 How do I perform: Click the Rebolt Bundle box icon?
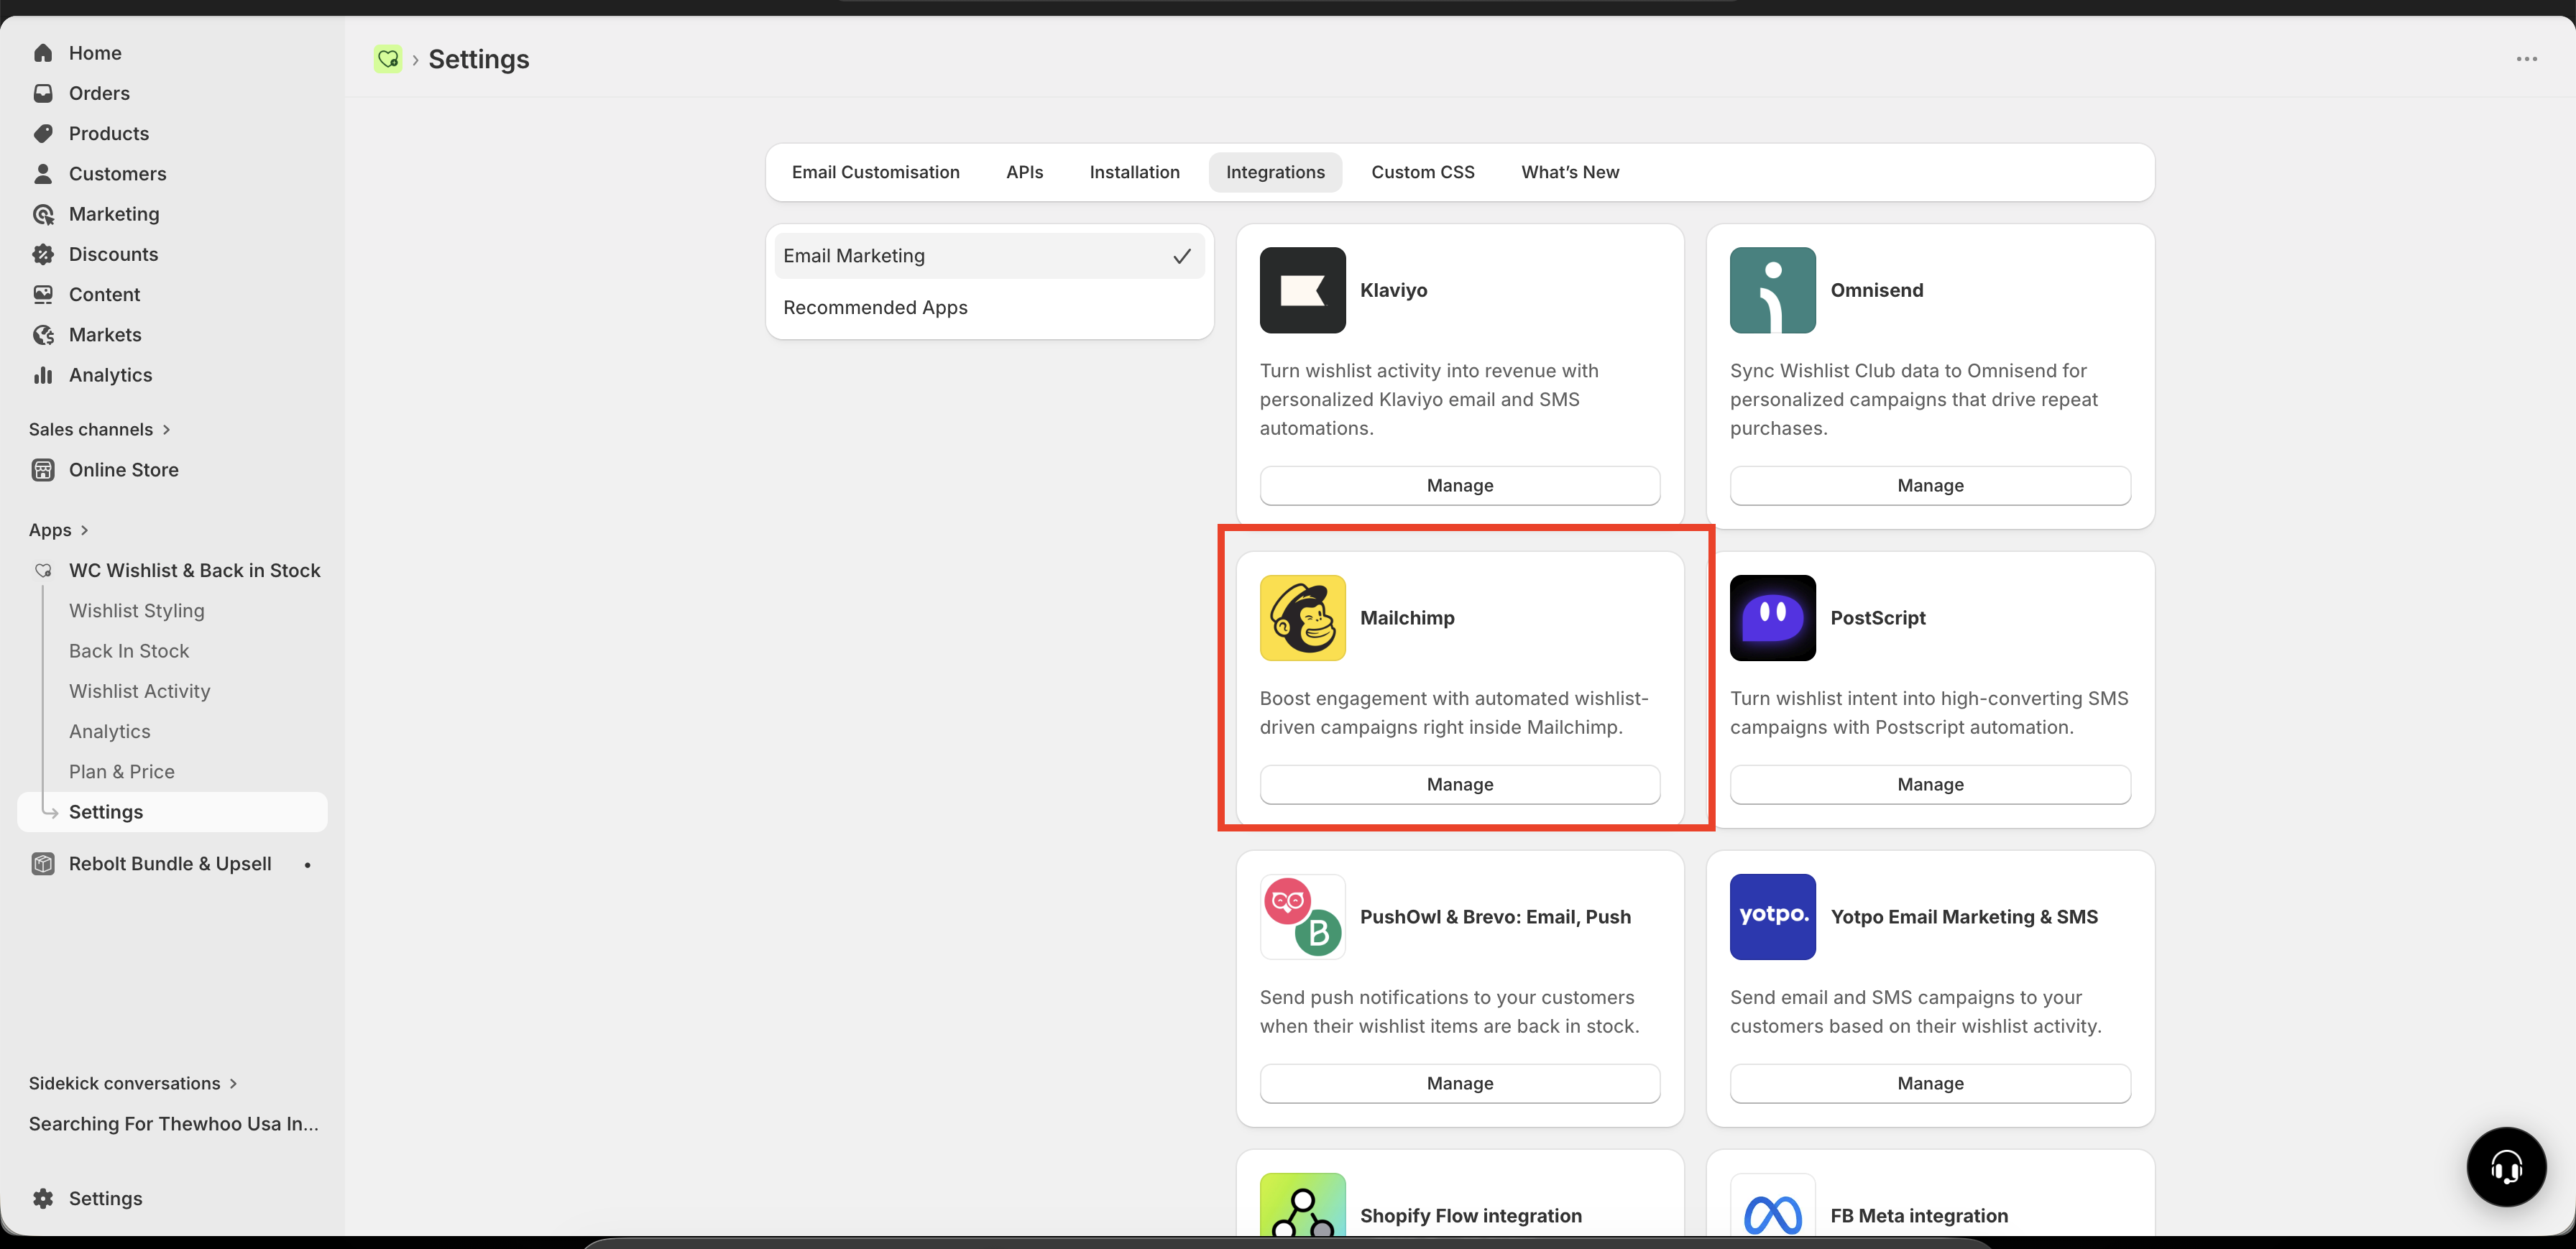[43, 864]
